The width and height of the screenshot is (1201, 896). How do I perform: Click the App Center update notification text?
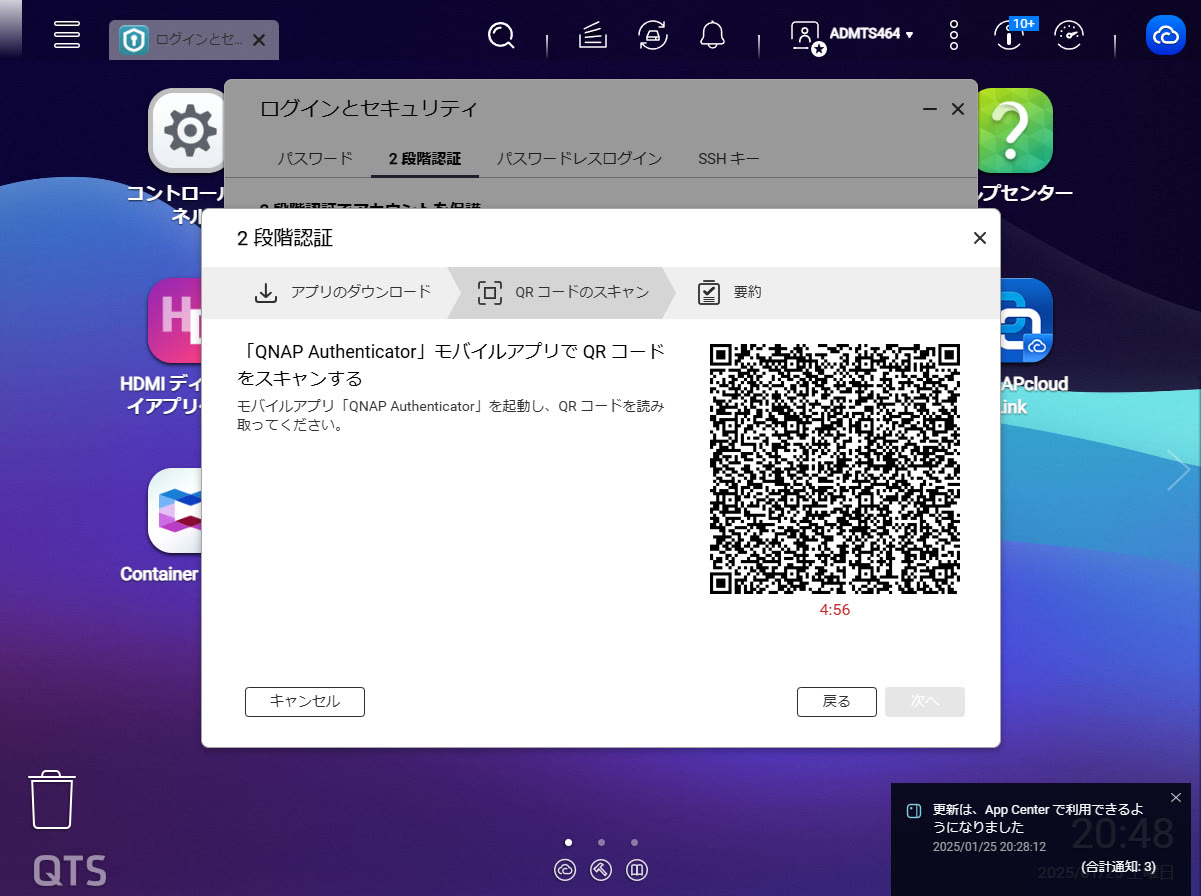(x=1038, y=818)
